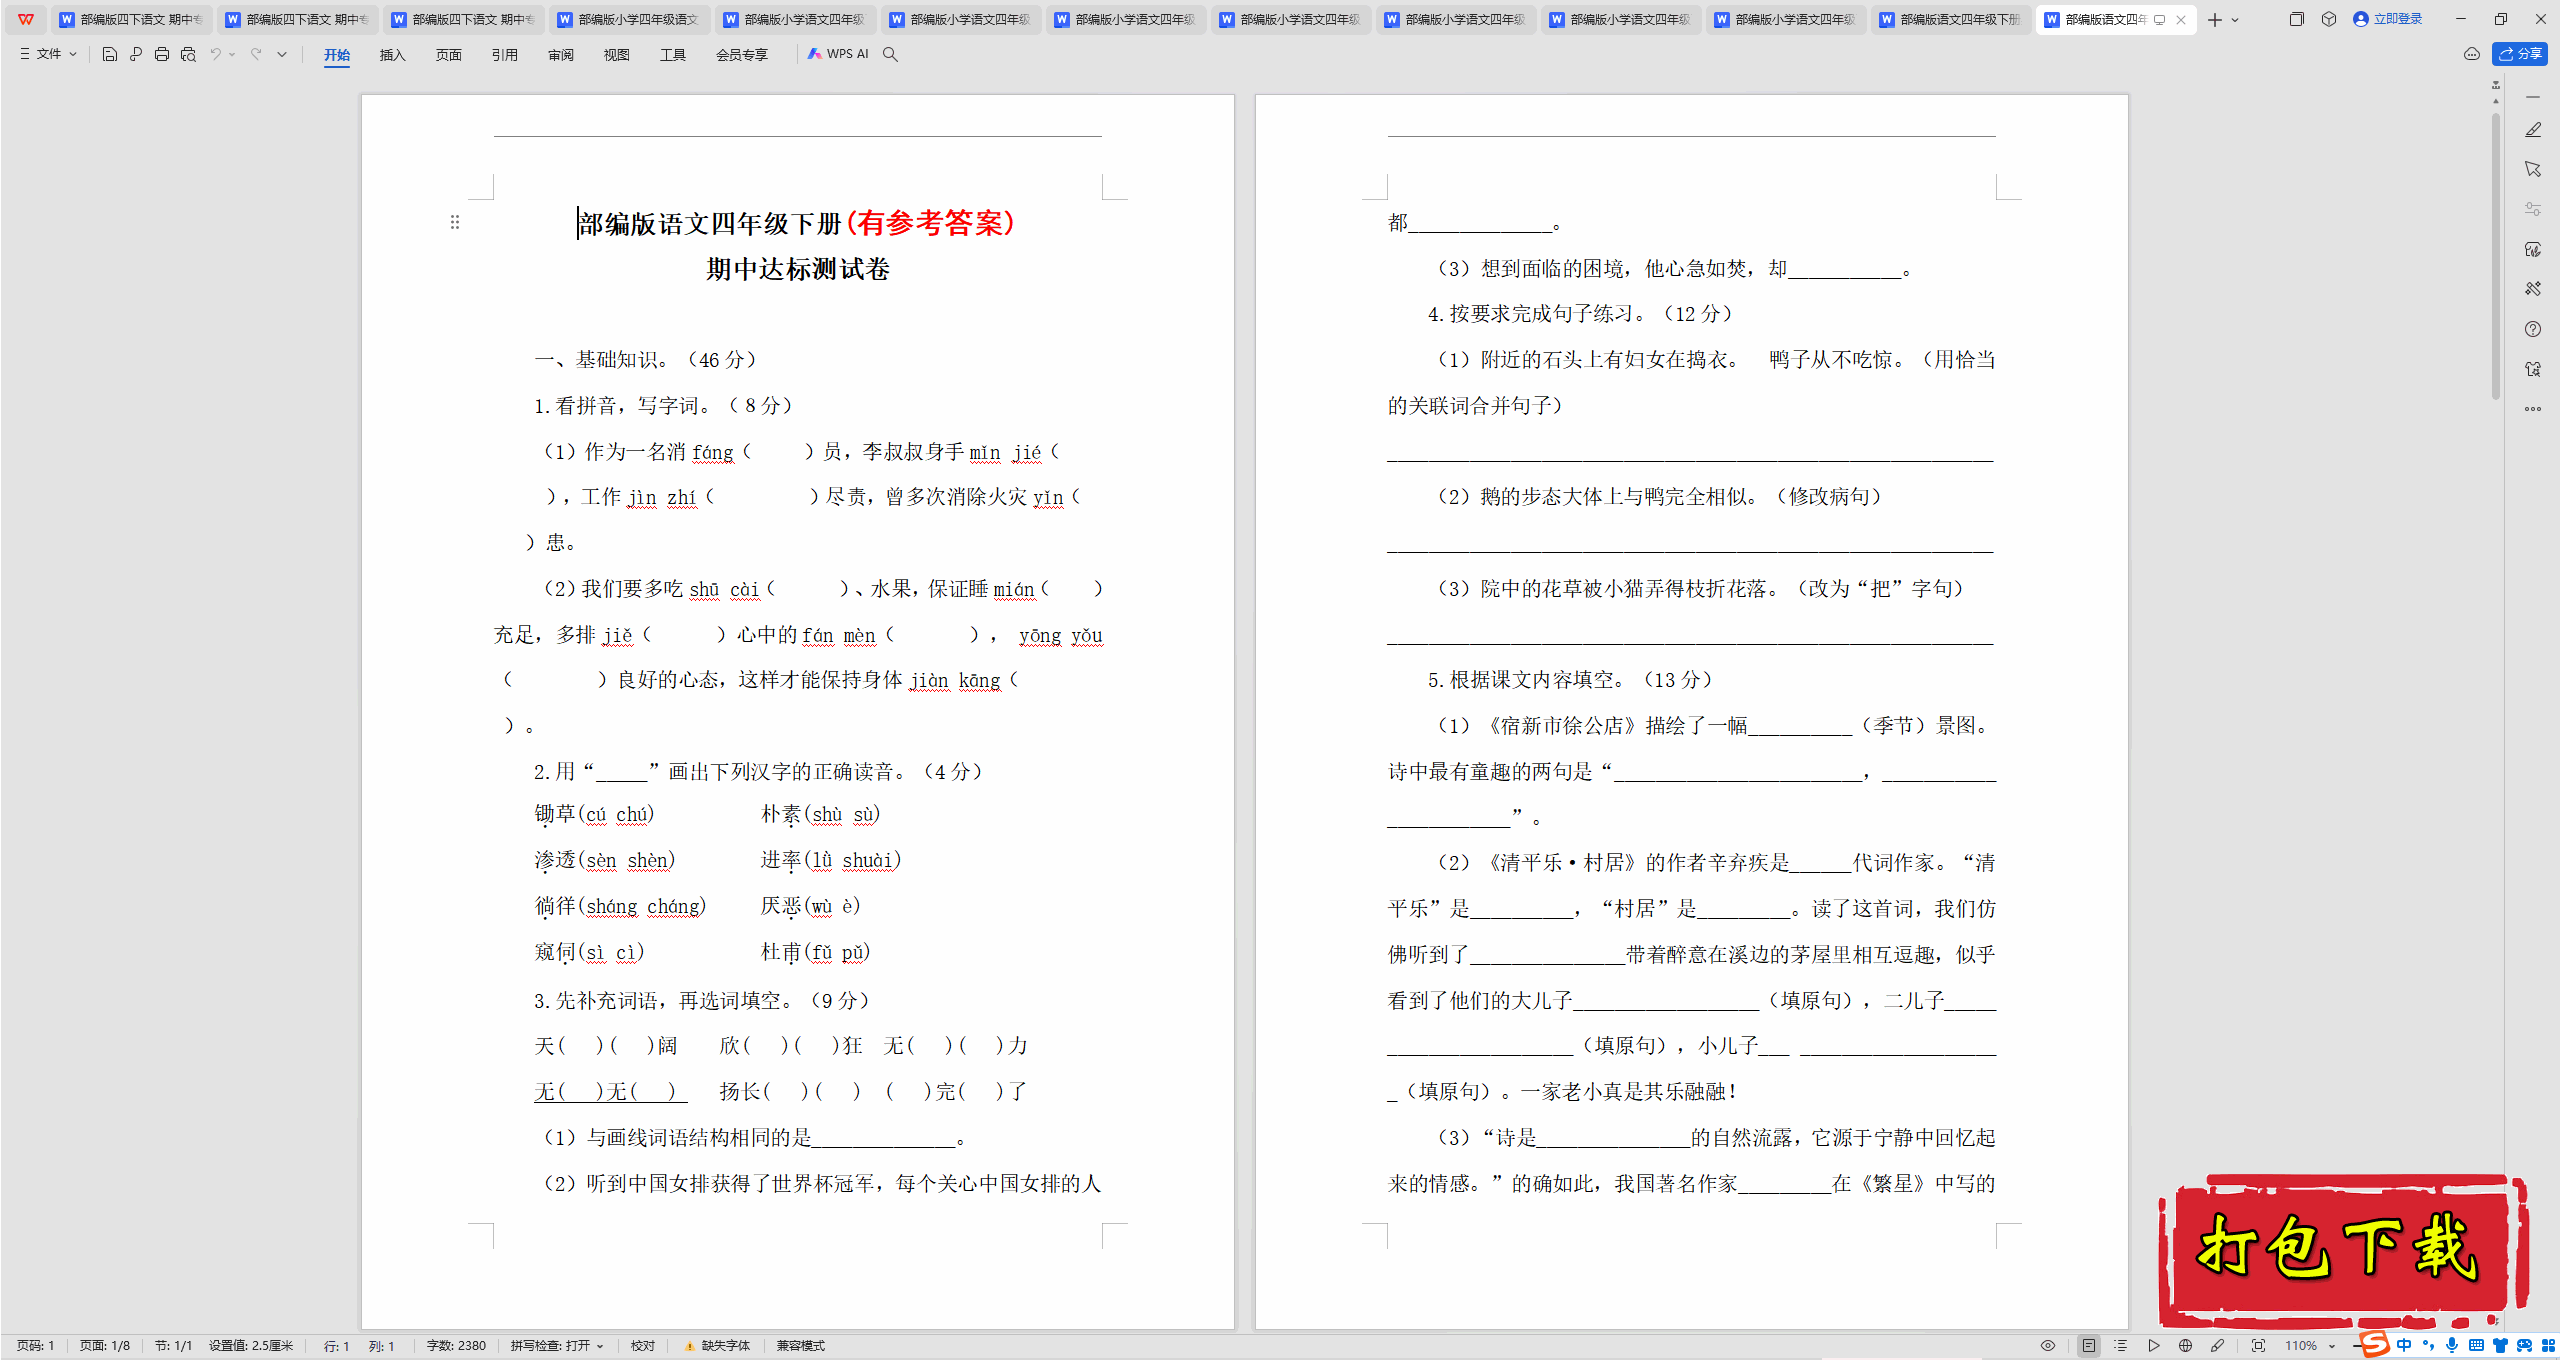Viewport: 2560px width, 1360px height.
Task: Click the fit-page focus icon
Action: (2258, 1346)
